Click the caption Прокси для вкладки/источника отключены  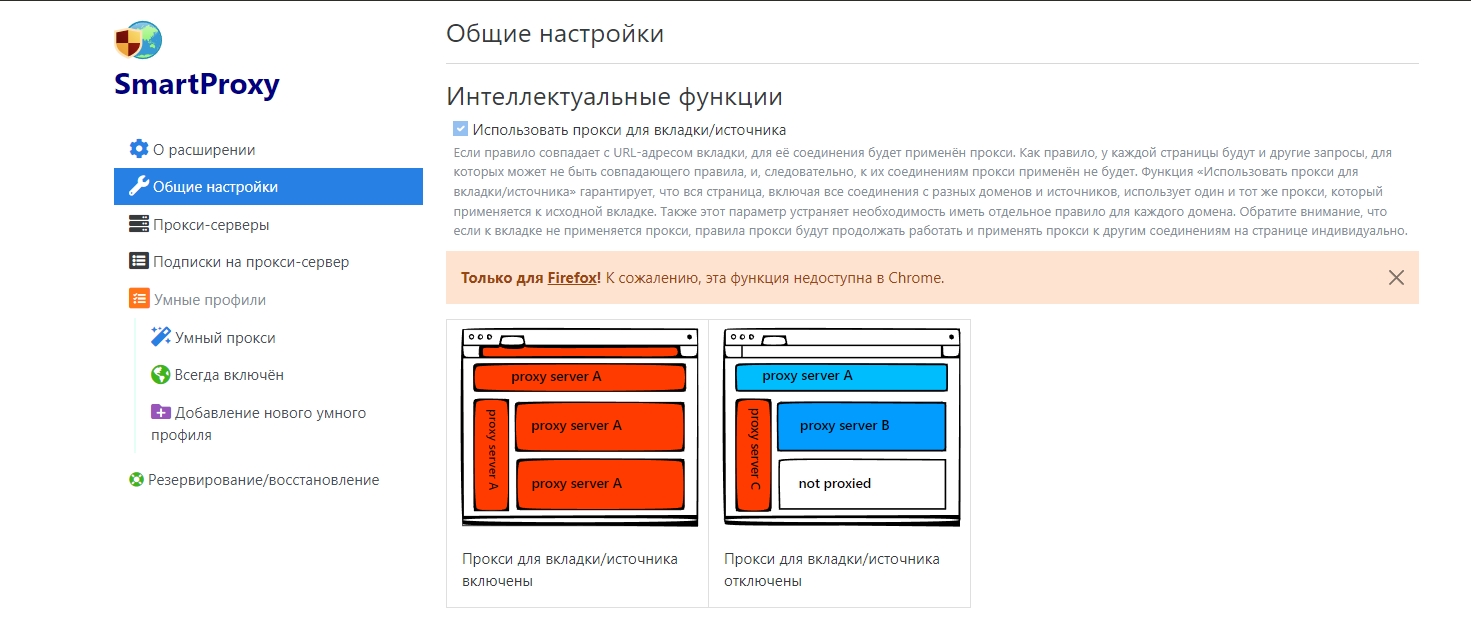point(832,570)
